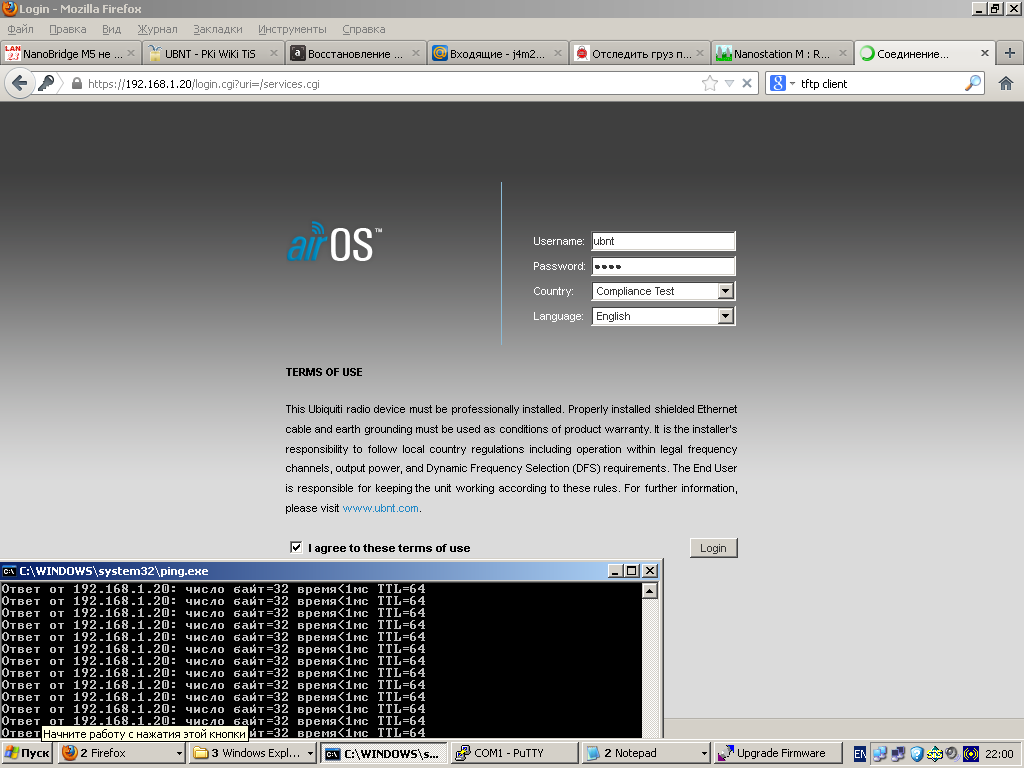Click the Username field containing ubnt

(664, 241)
